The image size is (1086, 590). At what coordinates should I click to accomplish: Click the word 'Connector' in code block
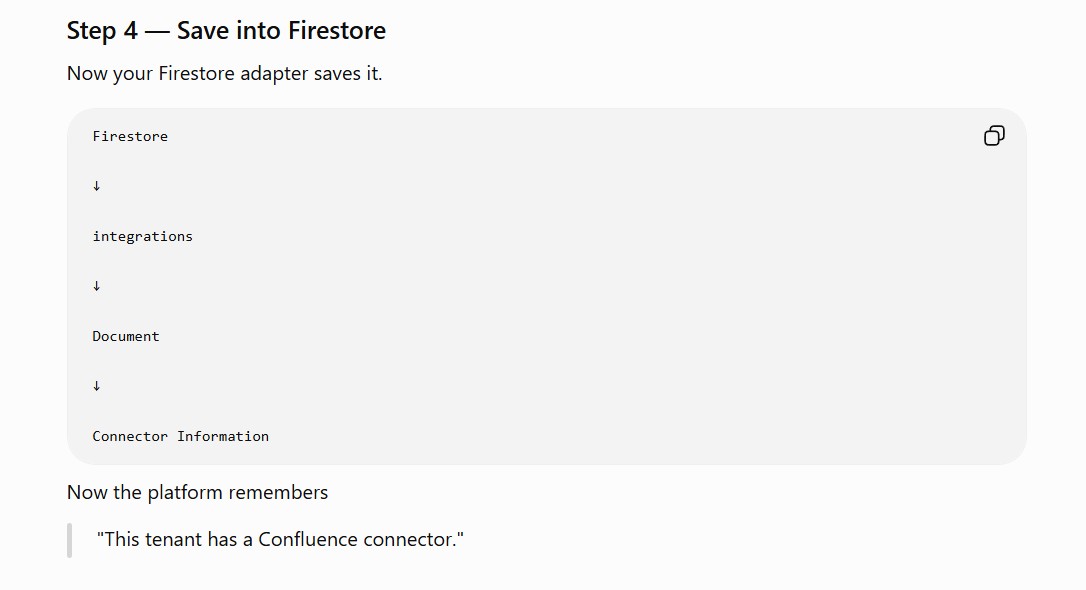pyautogui.click(x=130, y=436)
